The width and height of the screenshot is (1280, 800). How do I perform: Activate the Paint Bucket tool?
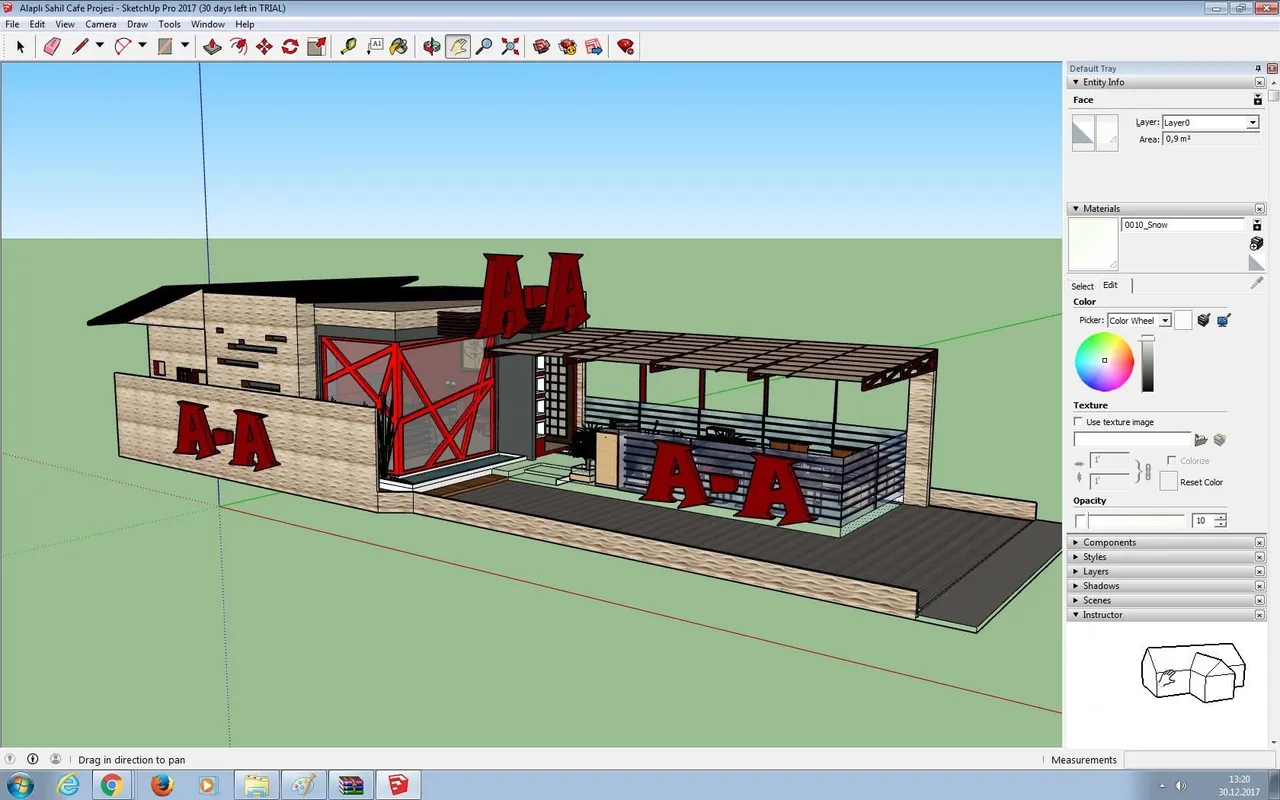click(x=398, y=46)
